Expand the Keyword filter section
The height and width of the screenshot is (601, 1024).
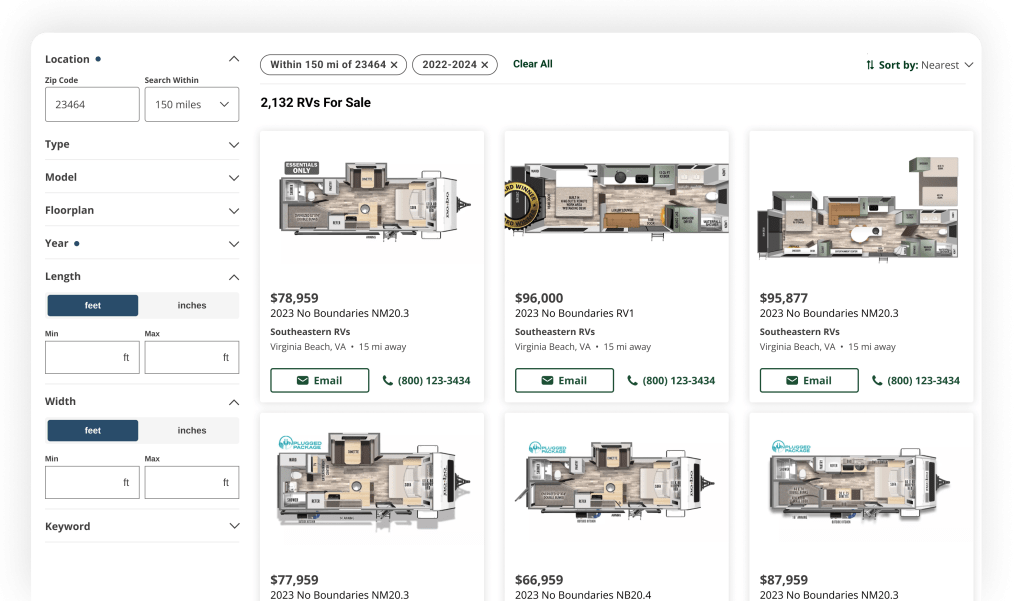click(234, 526)
